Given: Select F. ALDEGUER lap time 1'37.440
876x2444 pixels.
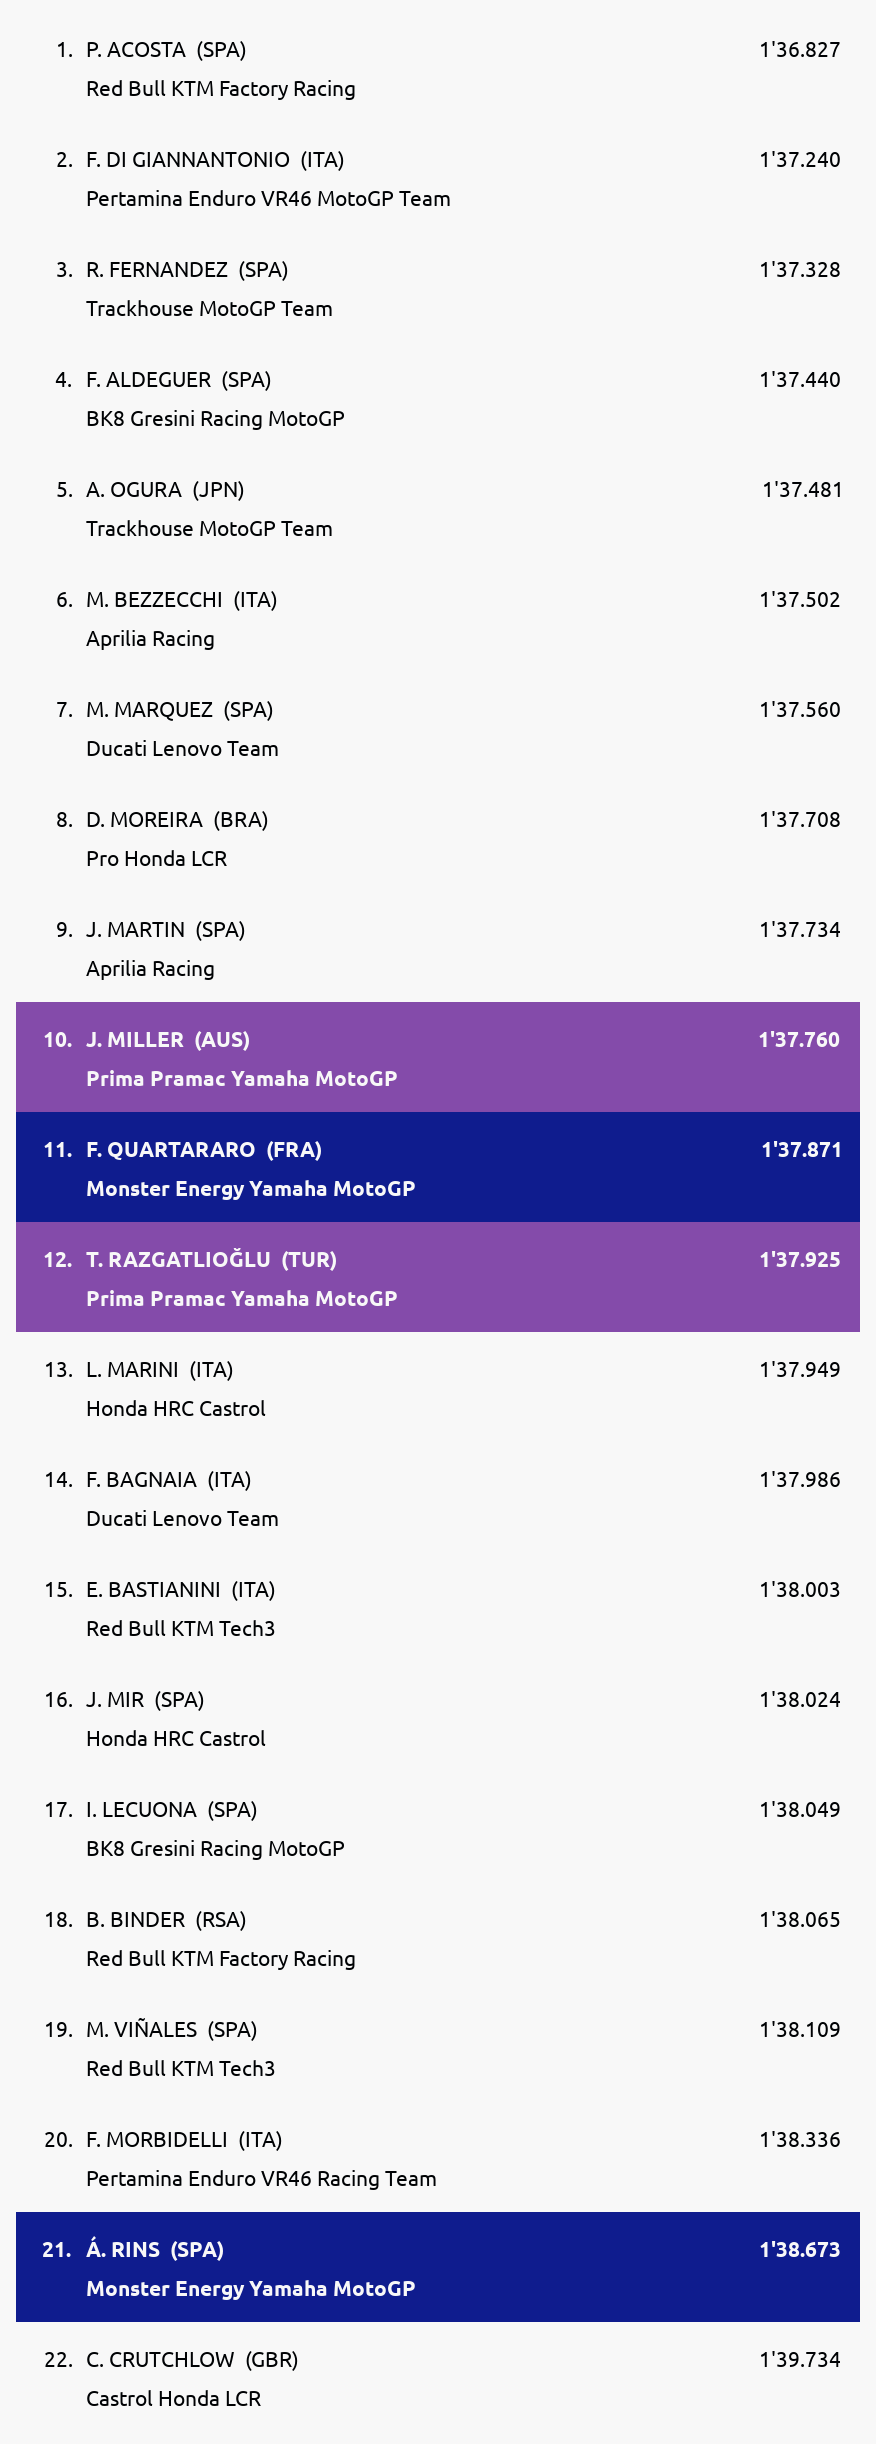Looking at the screenshot, I should click(800, 380).
